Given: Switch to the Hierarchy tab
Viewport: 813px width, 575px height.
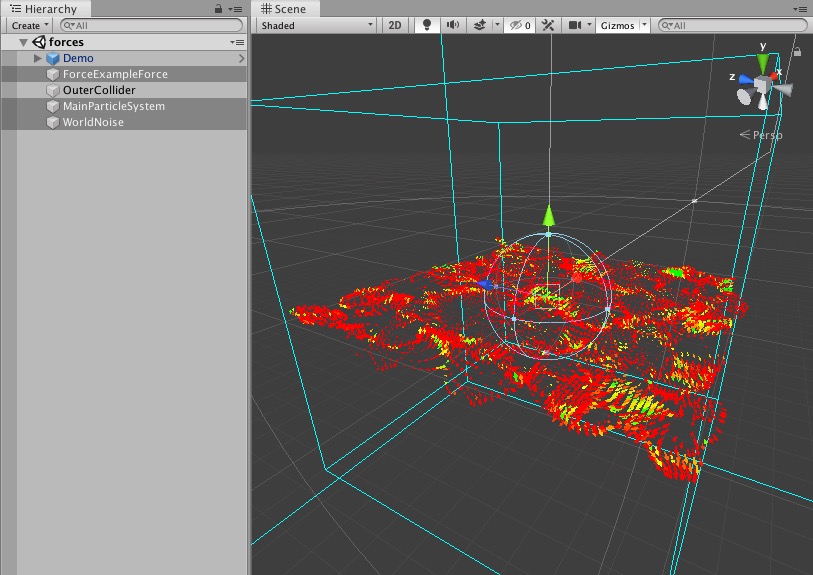Looking at the screenshot, I should point(45,9).
